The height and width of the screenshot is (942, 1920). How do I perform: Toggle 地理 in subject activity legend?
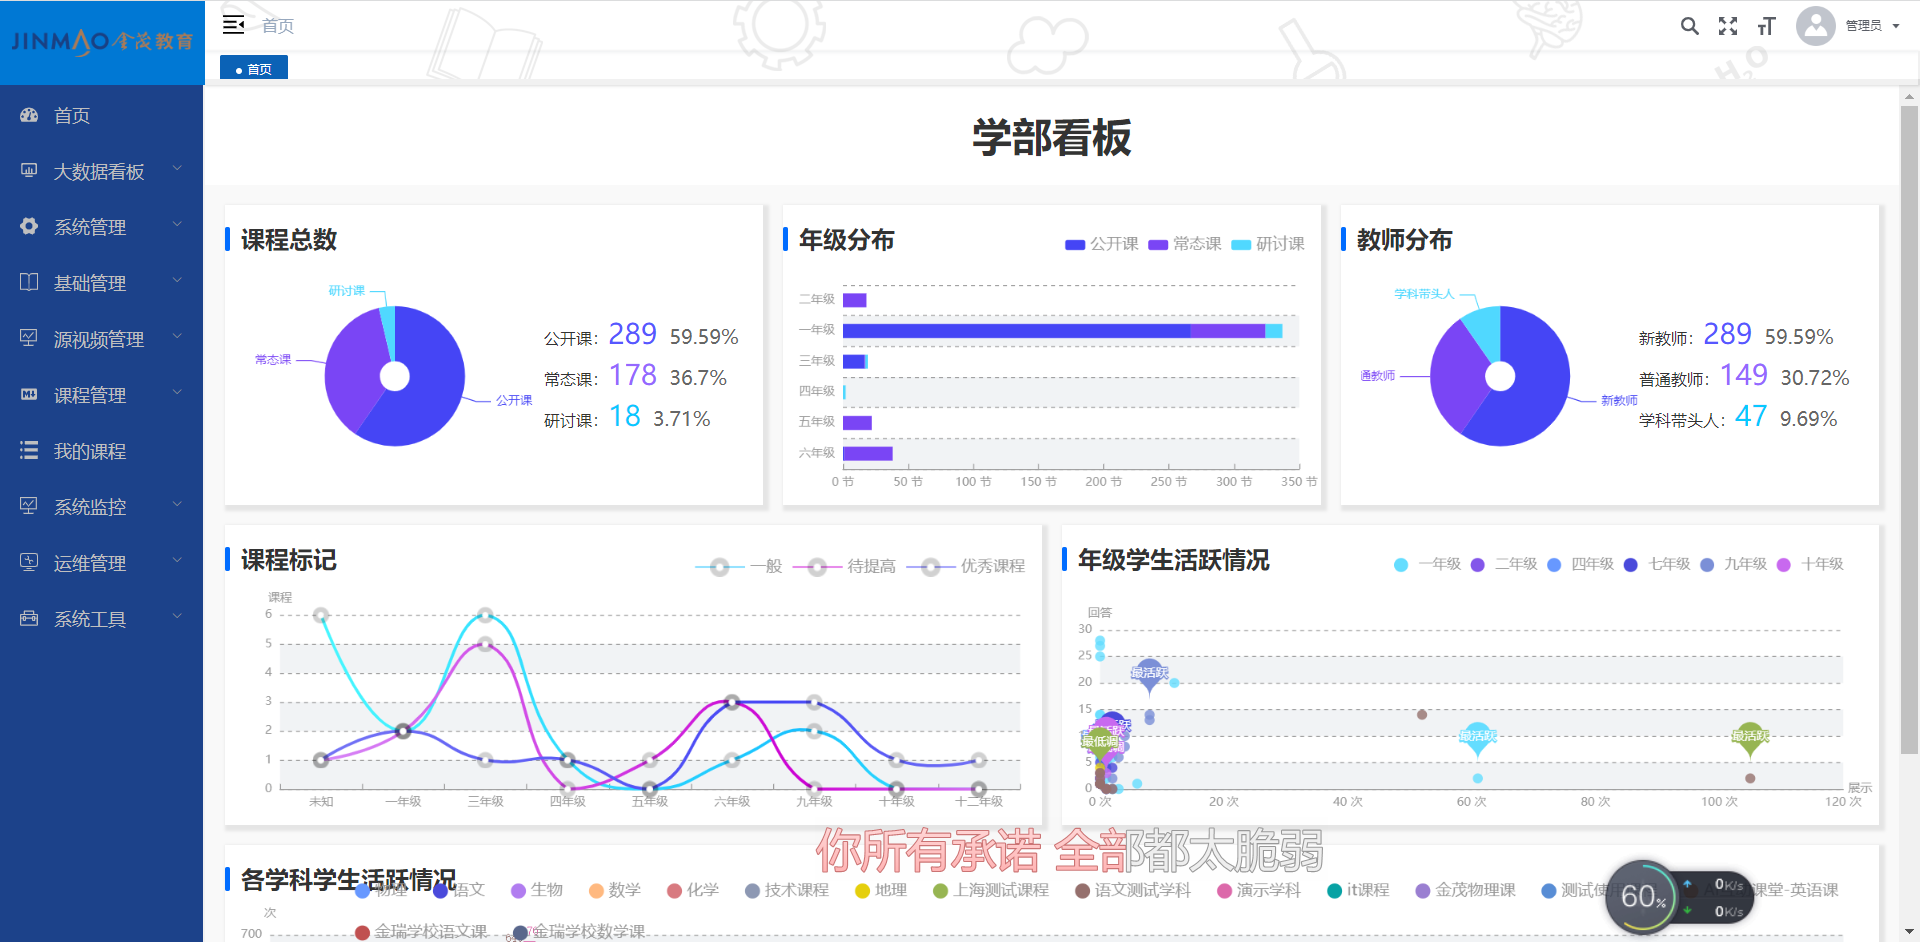click(880, 890)
